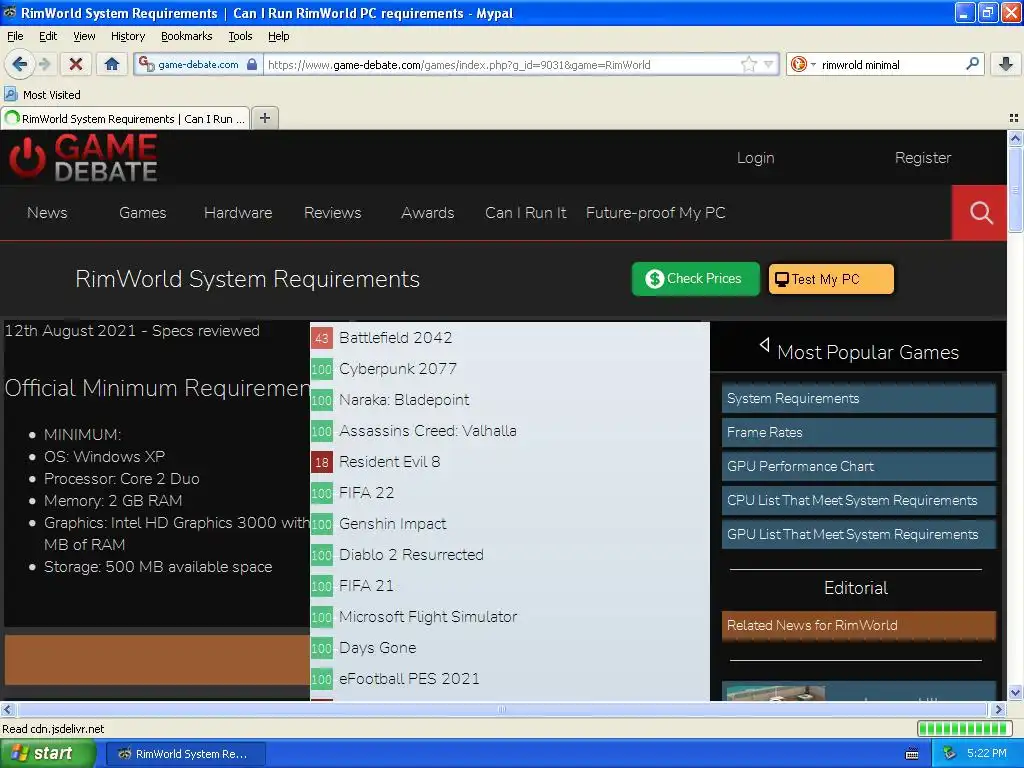1024x768 pixels.
Task: Click the Frame Rates sidebar button
Action: pos(859,432)
